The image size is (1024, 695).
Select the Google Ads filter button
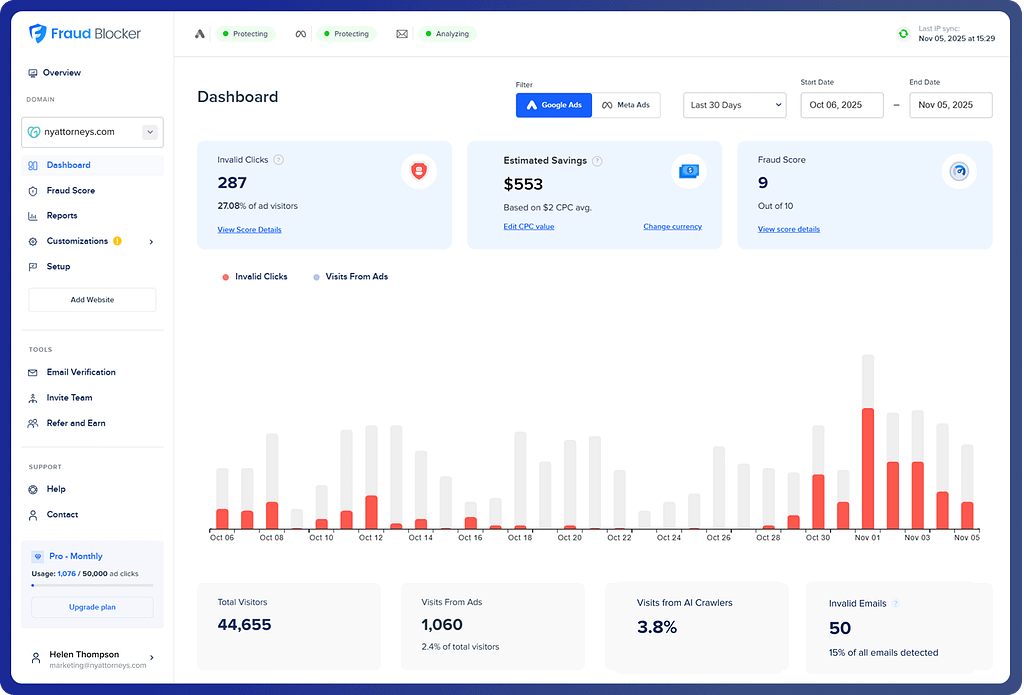[x=554, y=105]
